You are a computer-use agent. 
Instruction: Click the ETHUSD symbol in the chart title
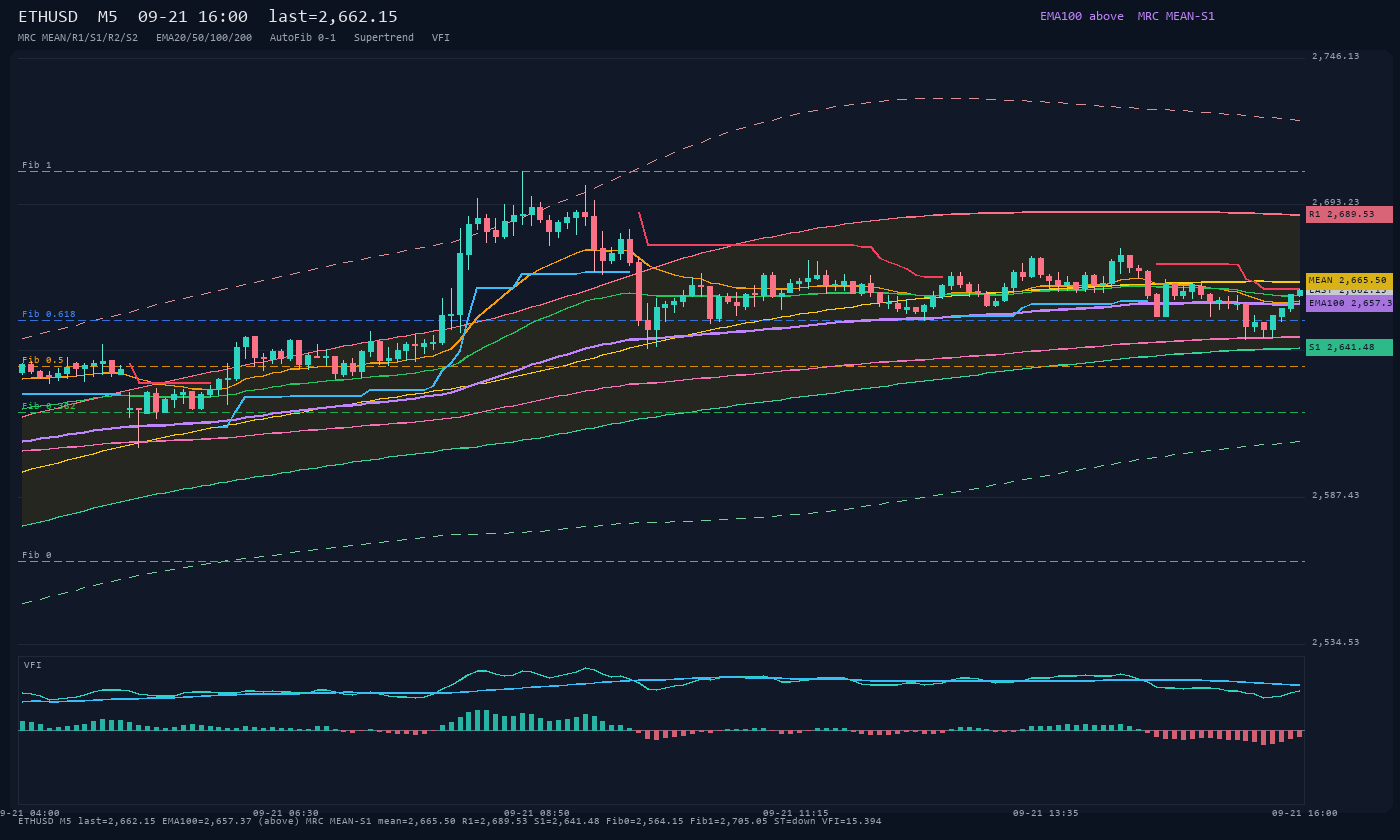(x=48, y=16)
